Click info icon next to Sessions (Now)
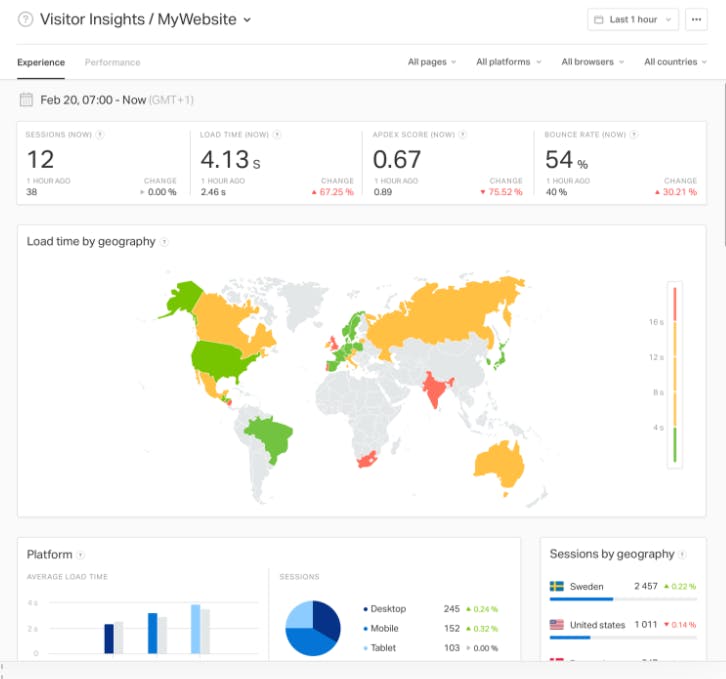The image size is (726, 679). [100, 135]
